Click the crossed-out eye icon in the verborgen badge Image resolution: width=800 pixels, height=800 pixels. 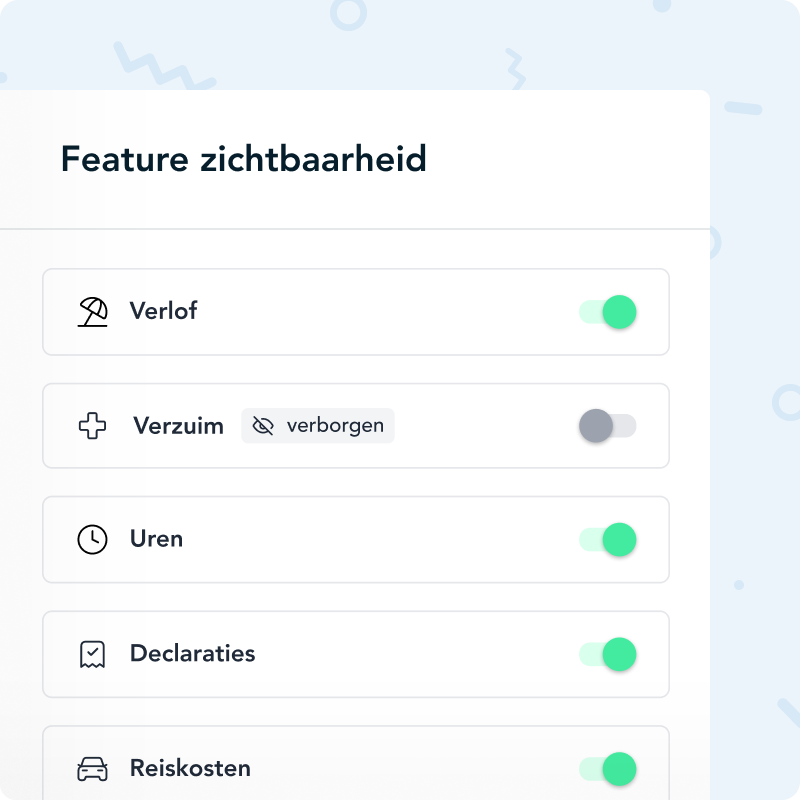(263, 425)
